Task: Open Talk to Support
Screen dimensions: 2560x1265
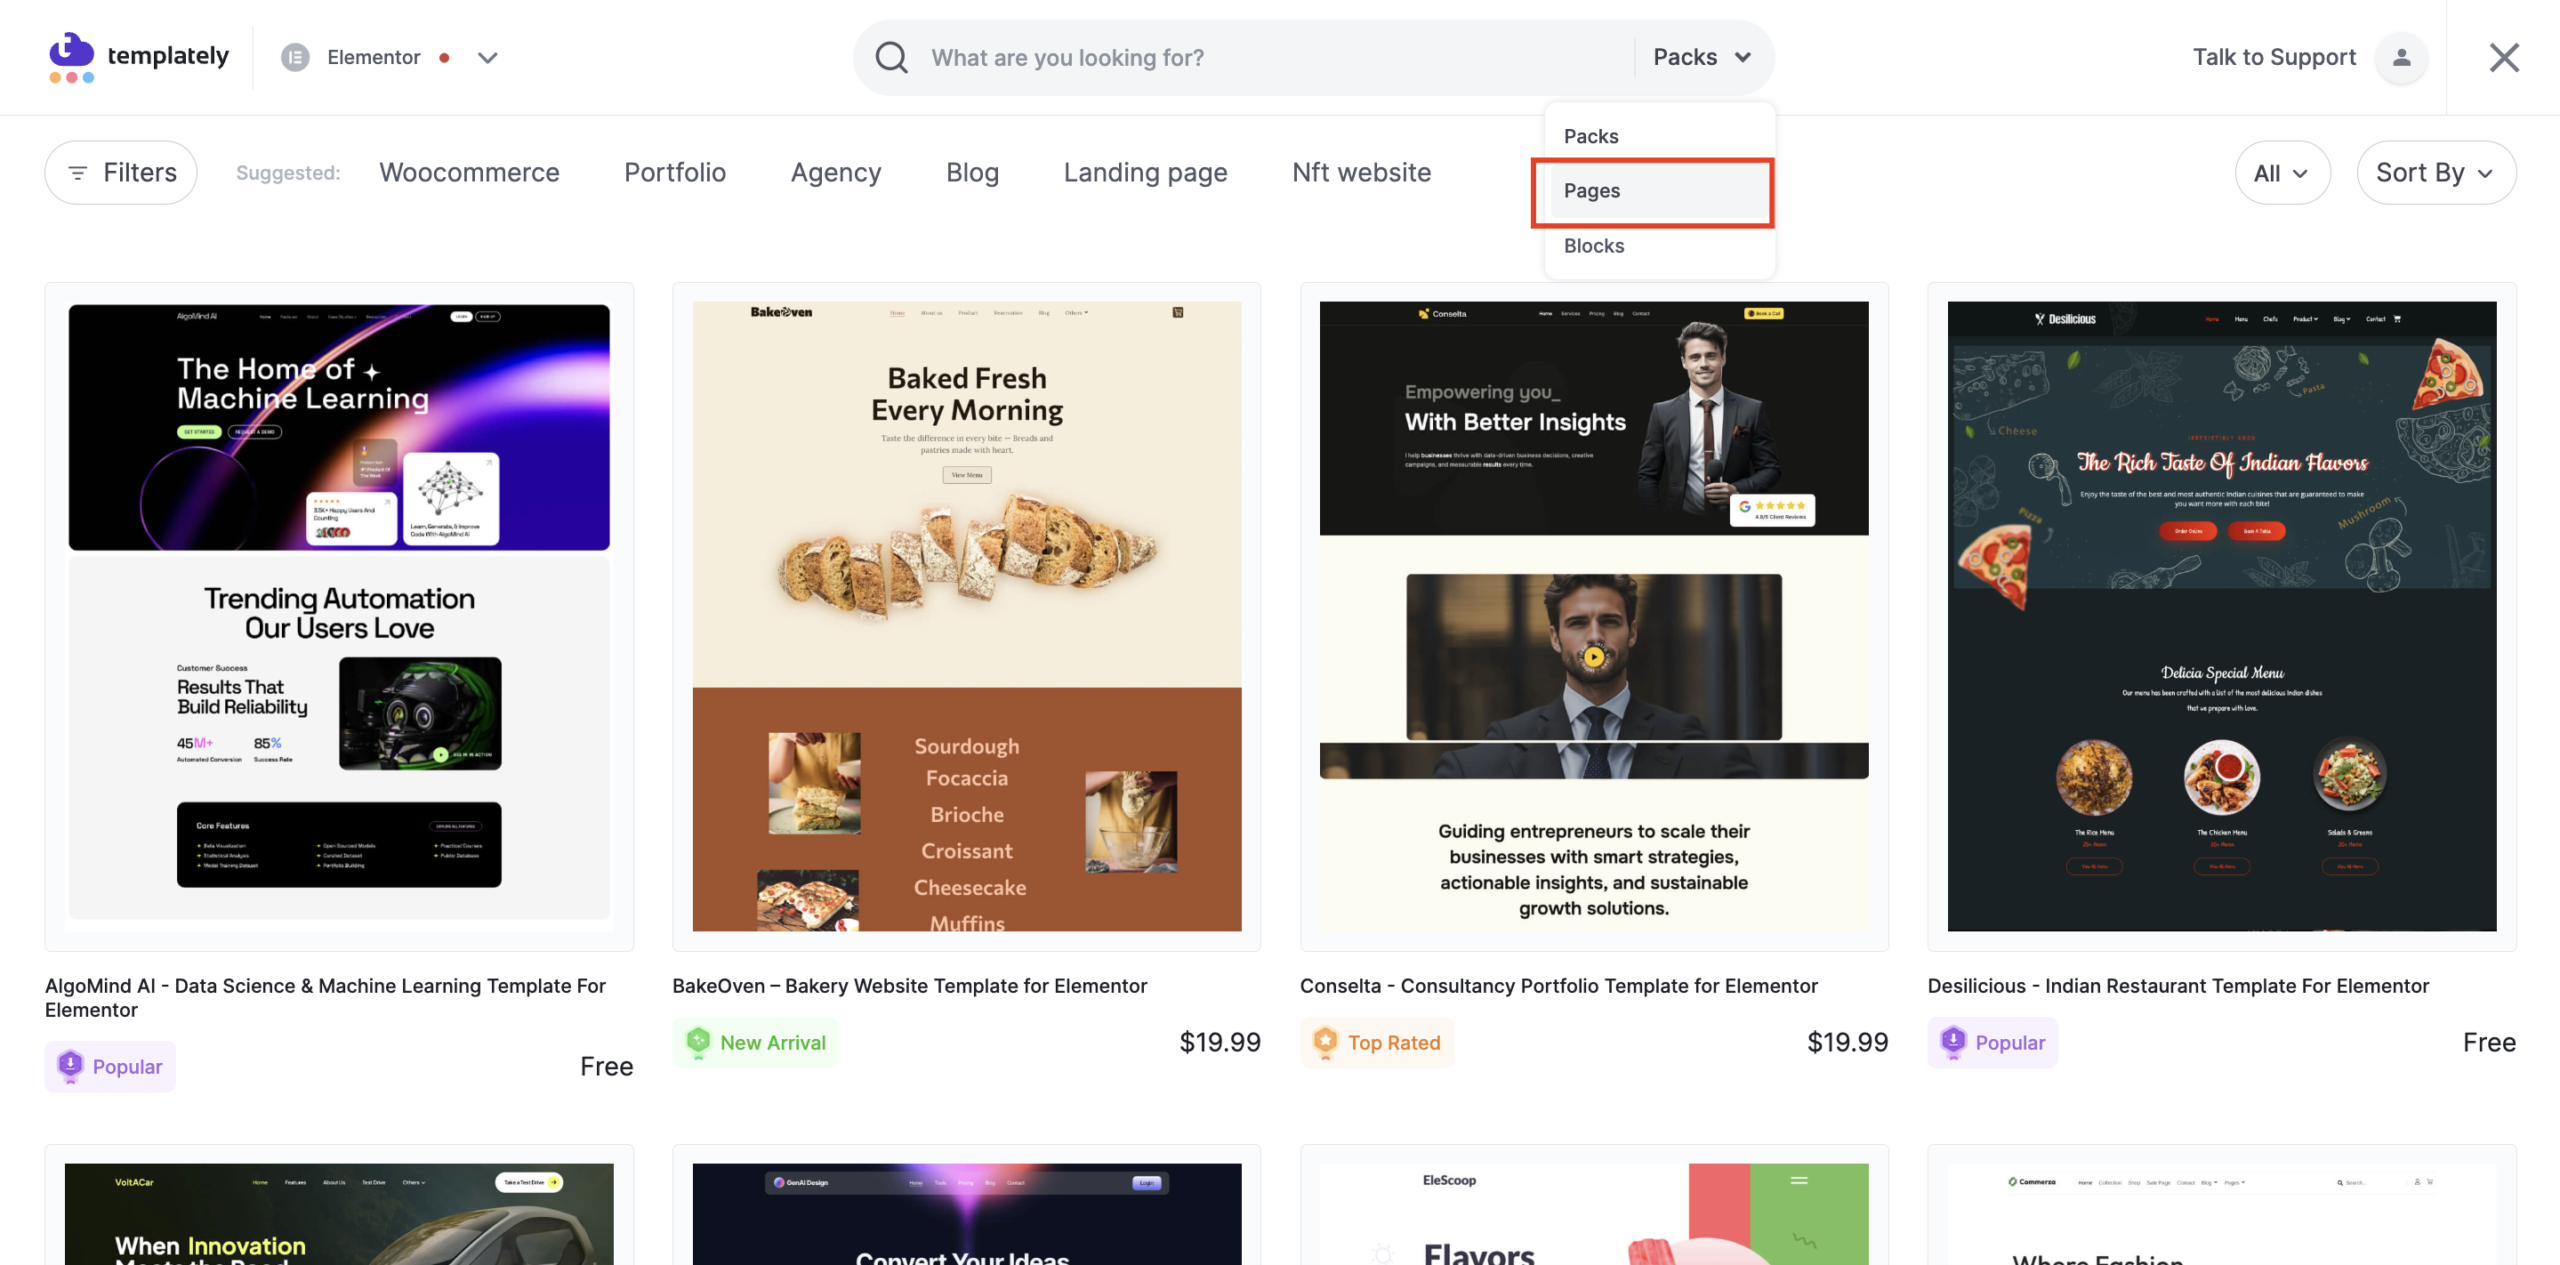Action: (2272, 57)
